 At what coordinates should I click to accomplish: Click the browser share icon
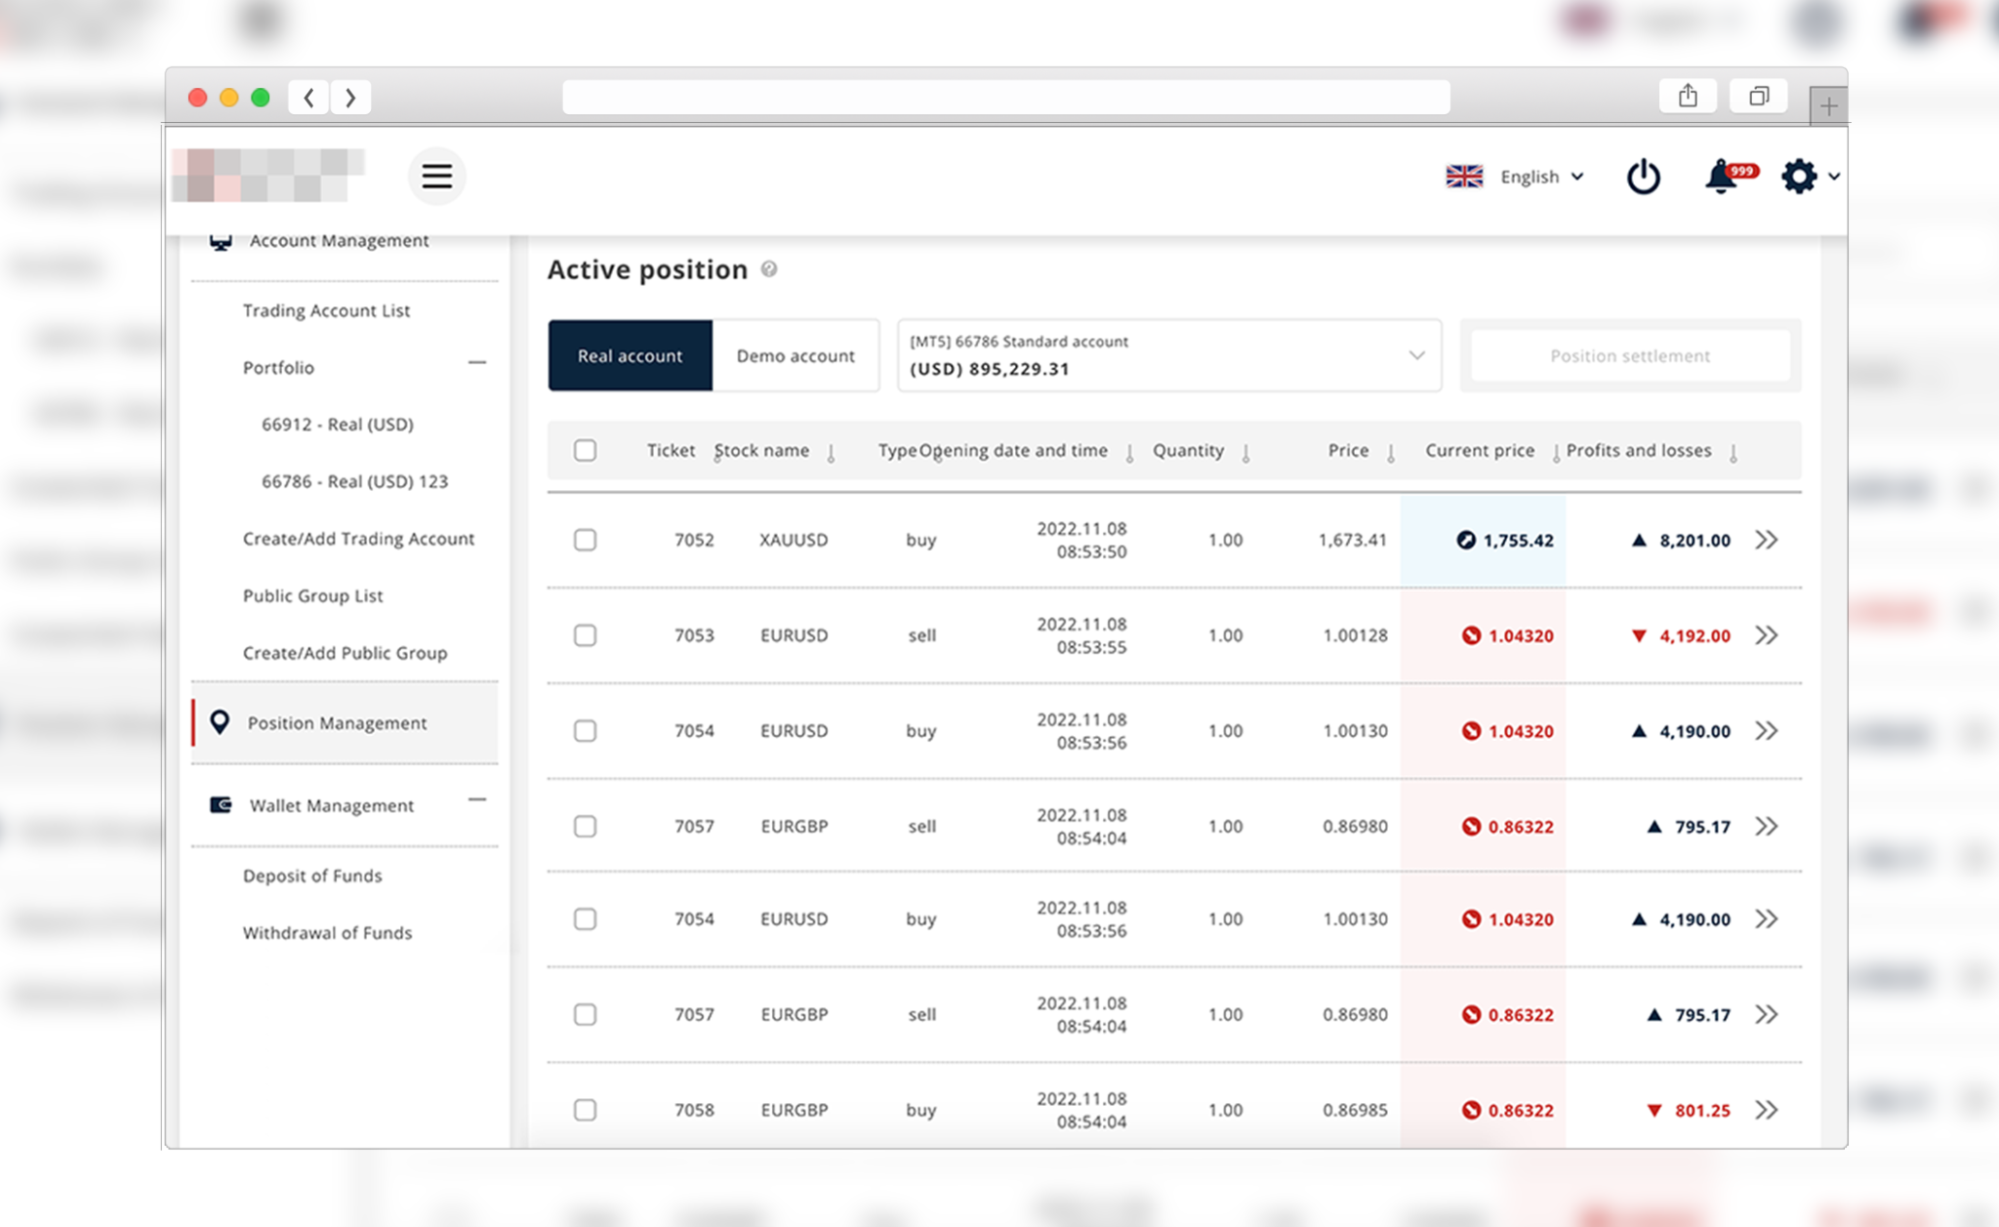point(1688,96)
